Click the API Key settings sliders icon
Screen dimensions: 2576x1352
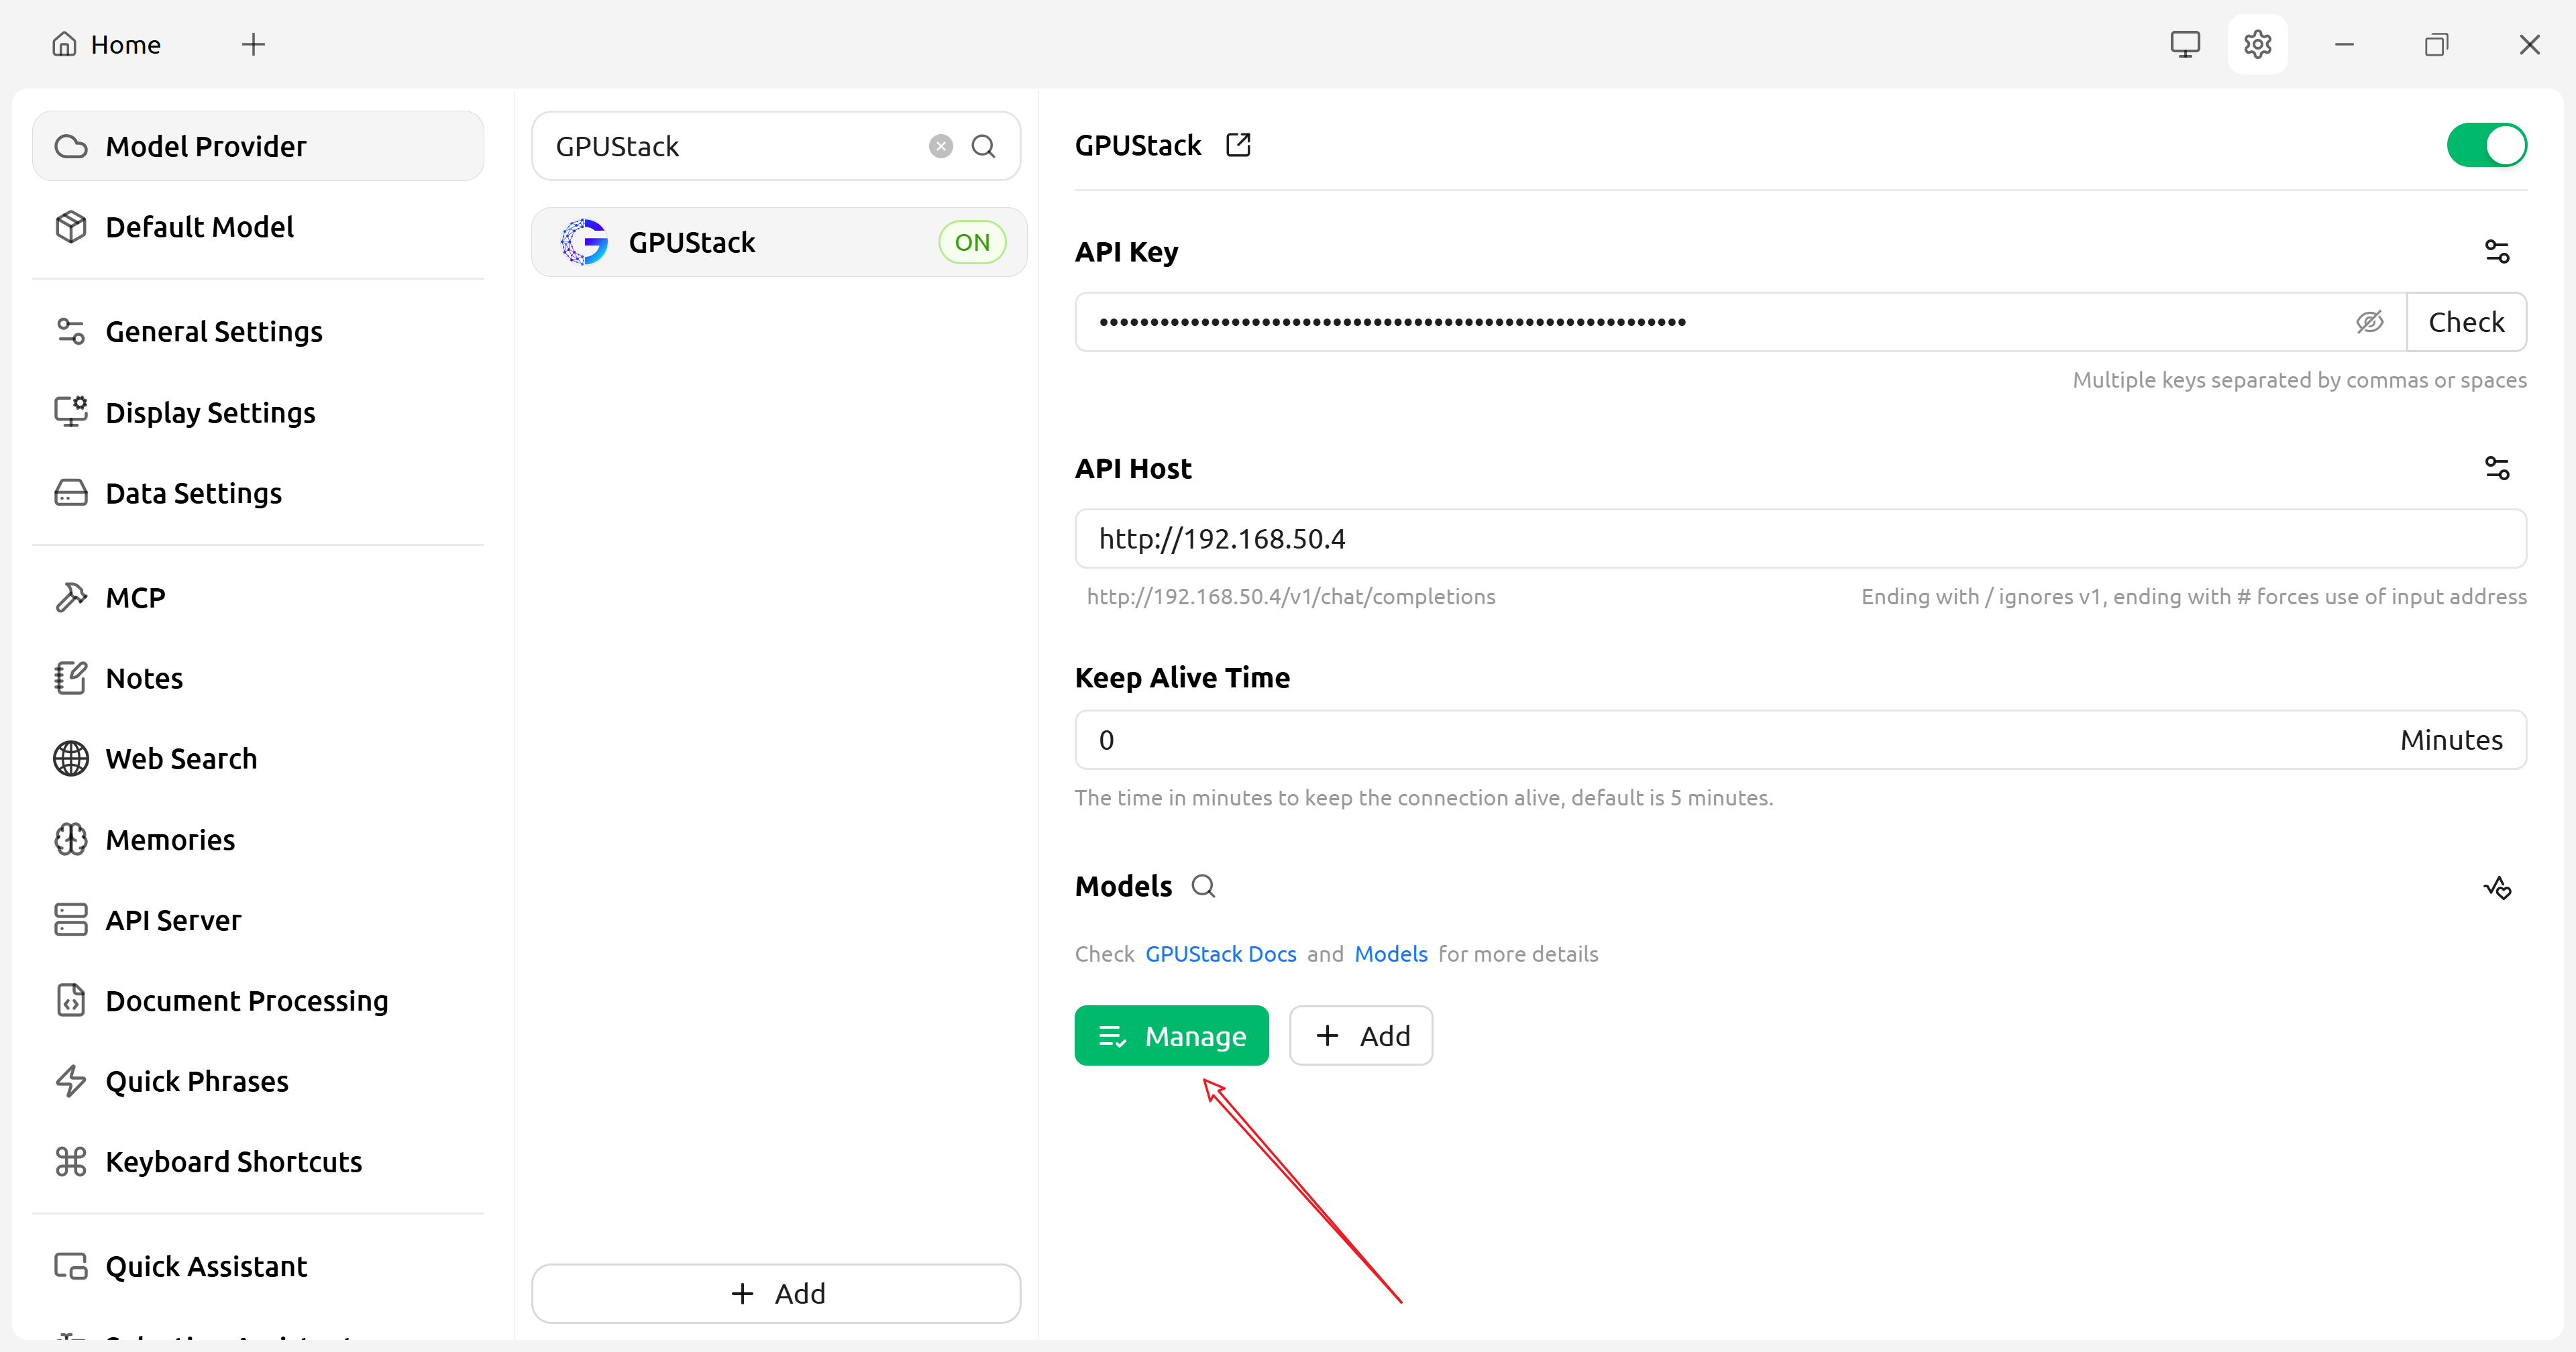click(2496, 251)
